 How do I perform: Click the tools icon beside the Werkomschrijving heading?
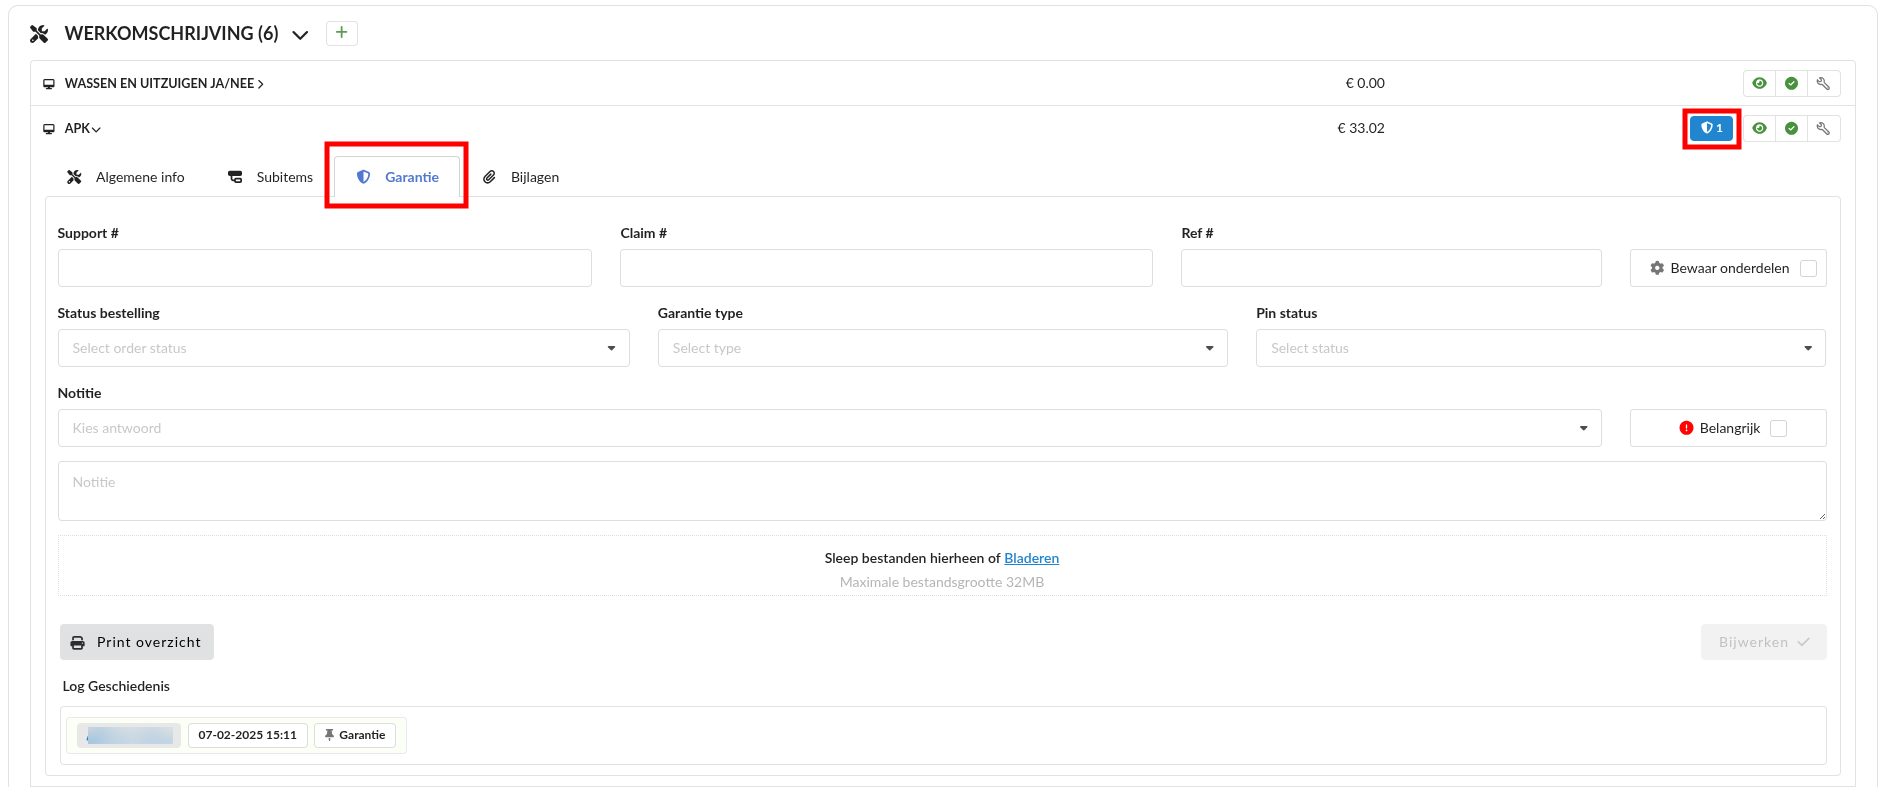point(39,34)
